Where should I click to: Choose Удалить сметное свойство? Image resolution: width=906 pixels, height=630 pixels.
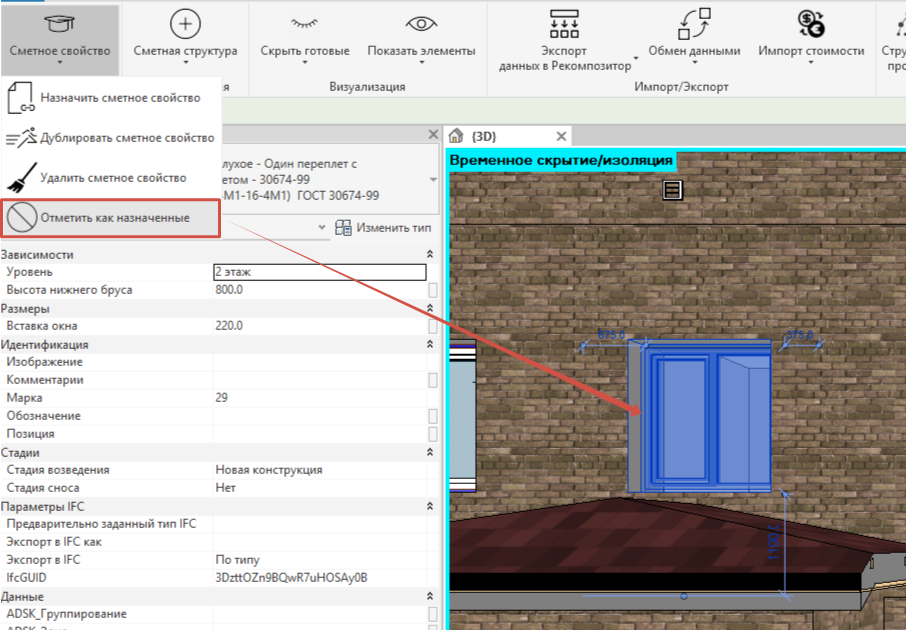112,177
